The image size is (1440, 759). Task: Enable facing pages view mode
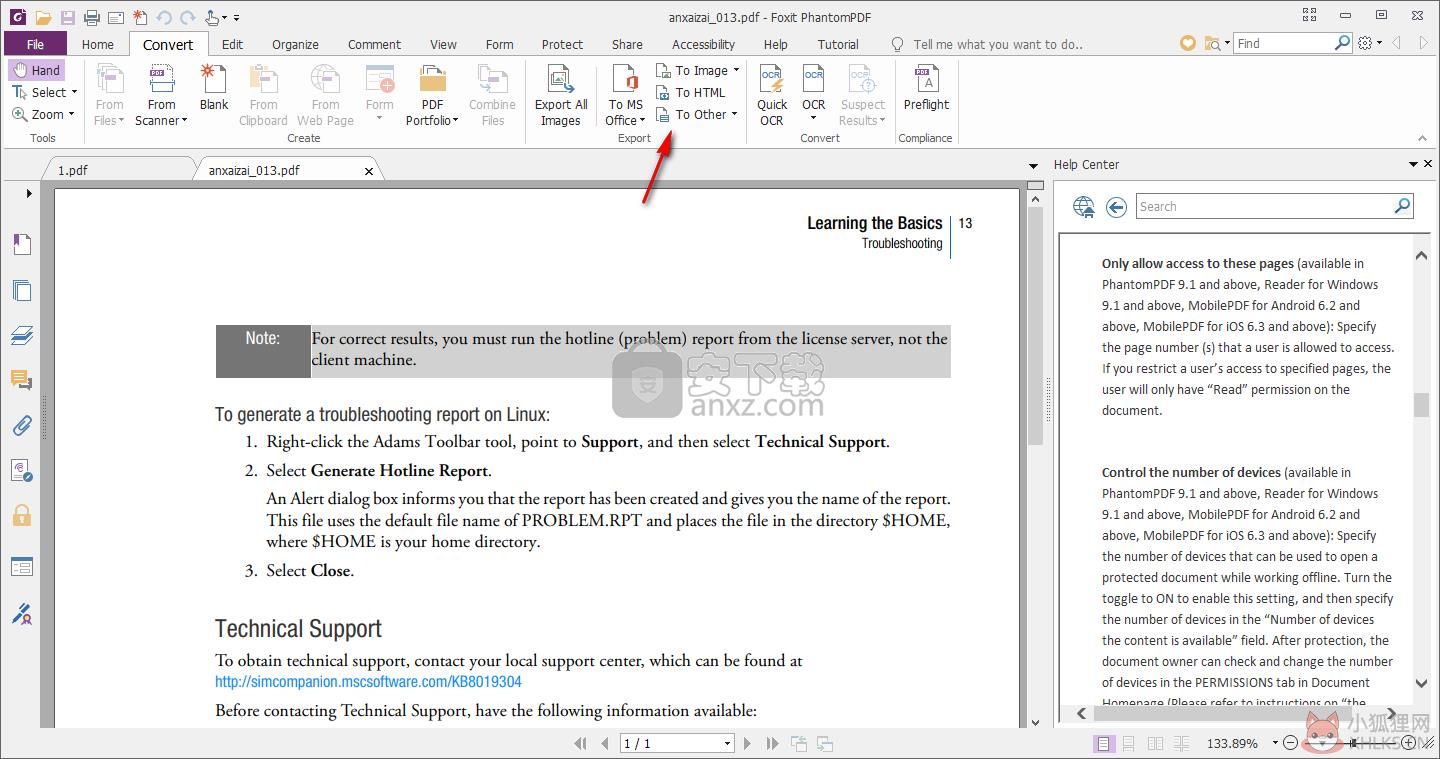point(1155,743)
